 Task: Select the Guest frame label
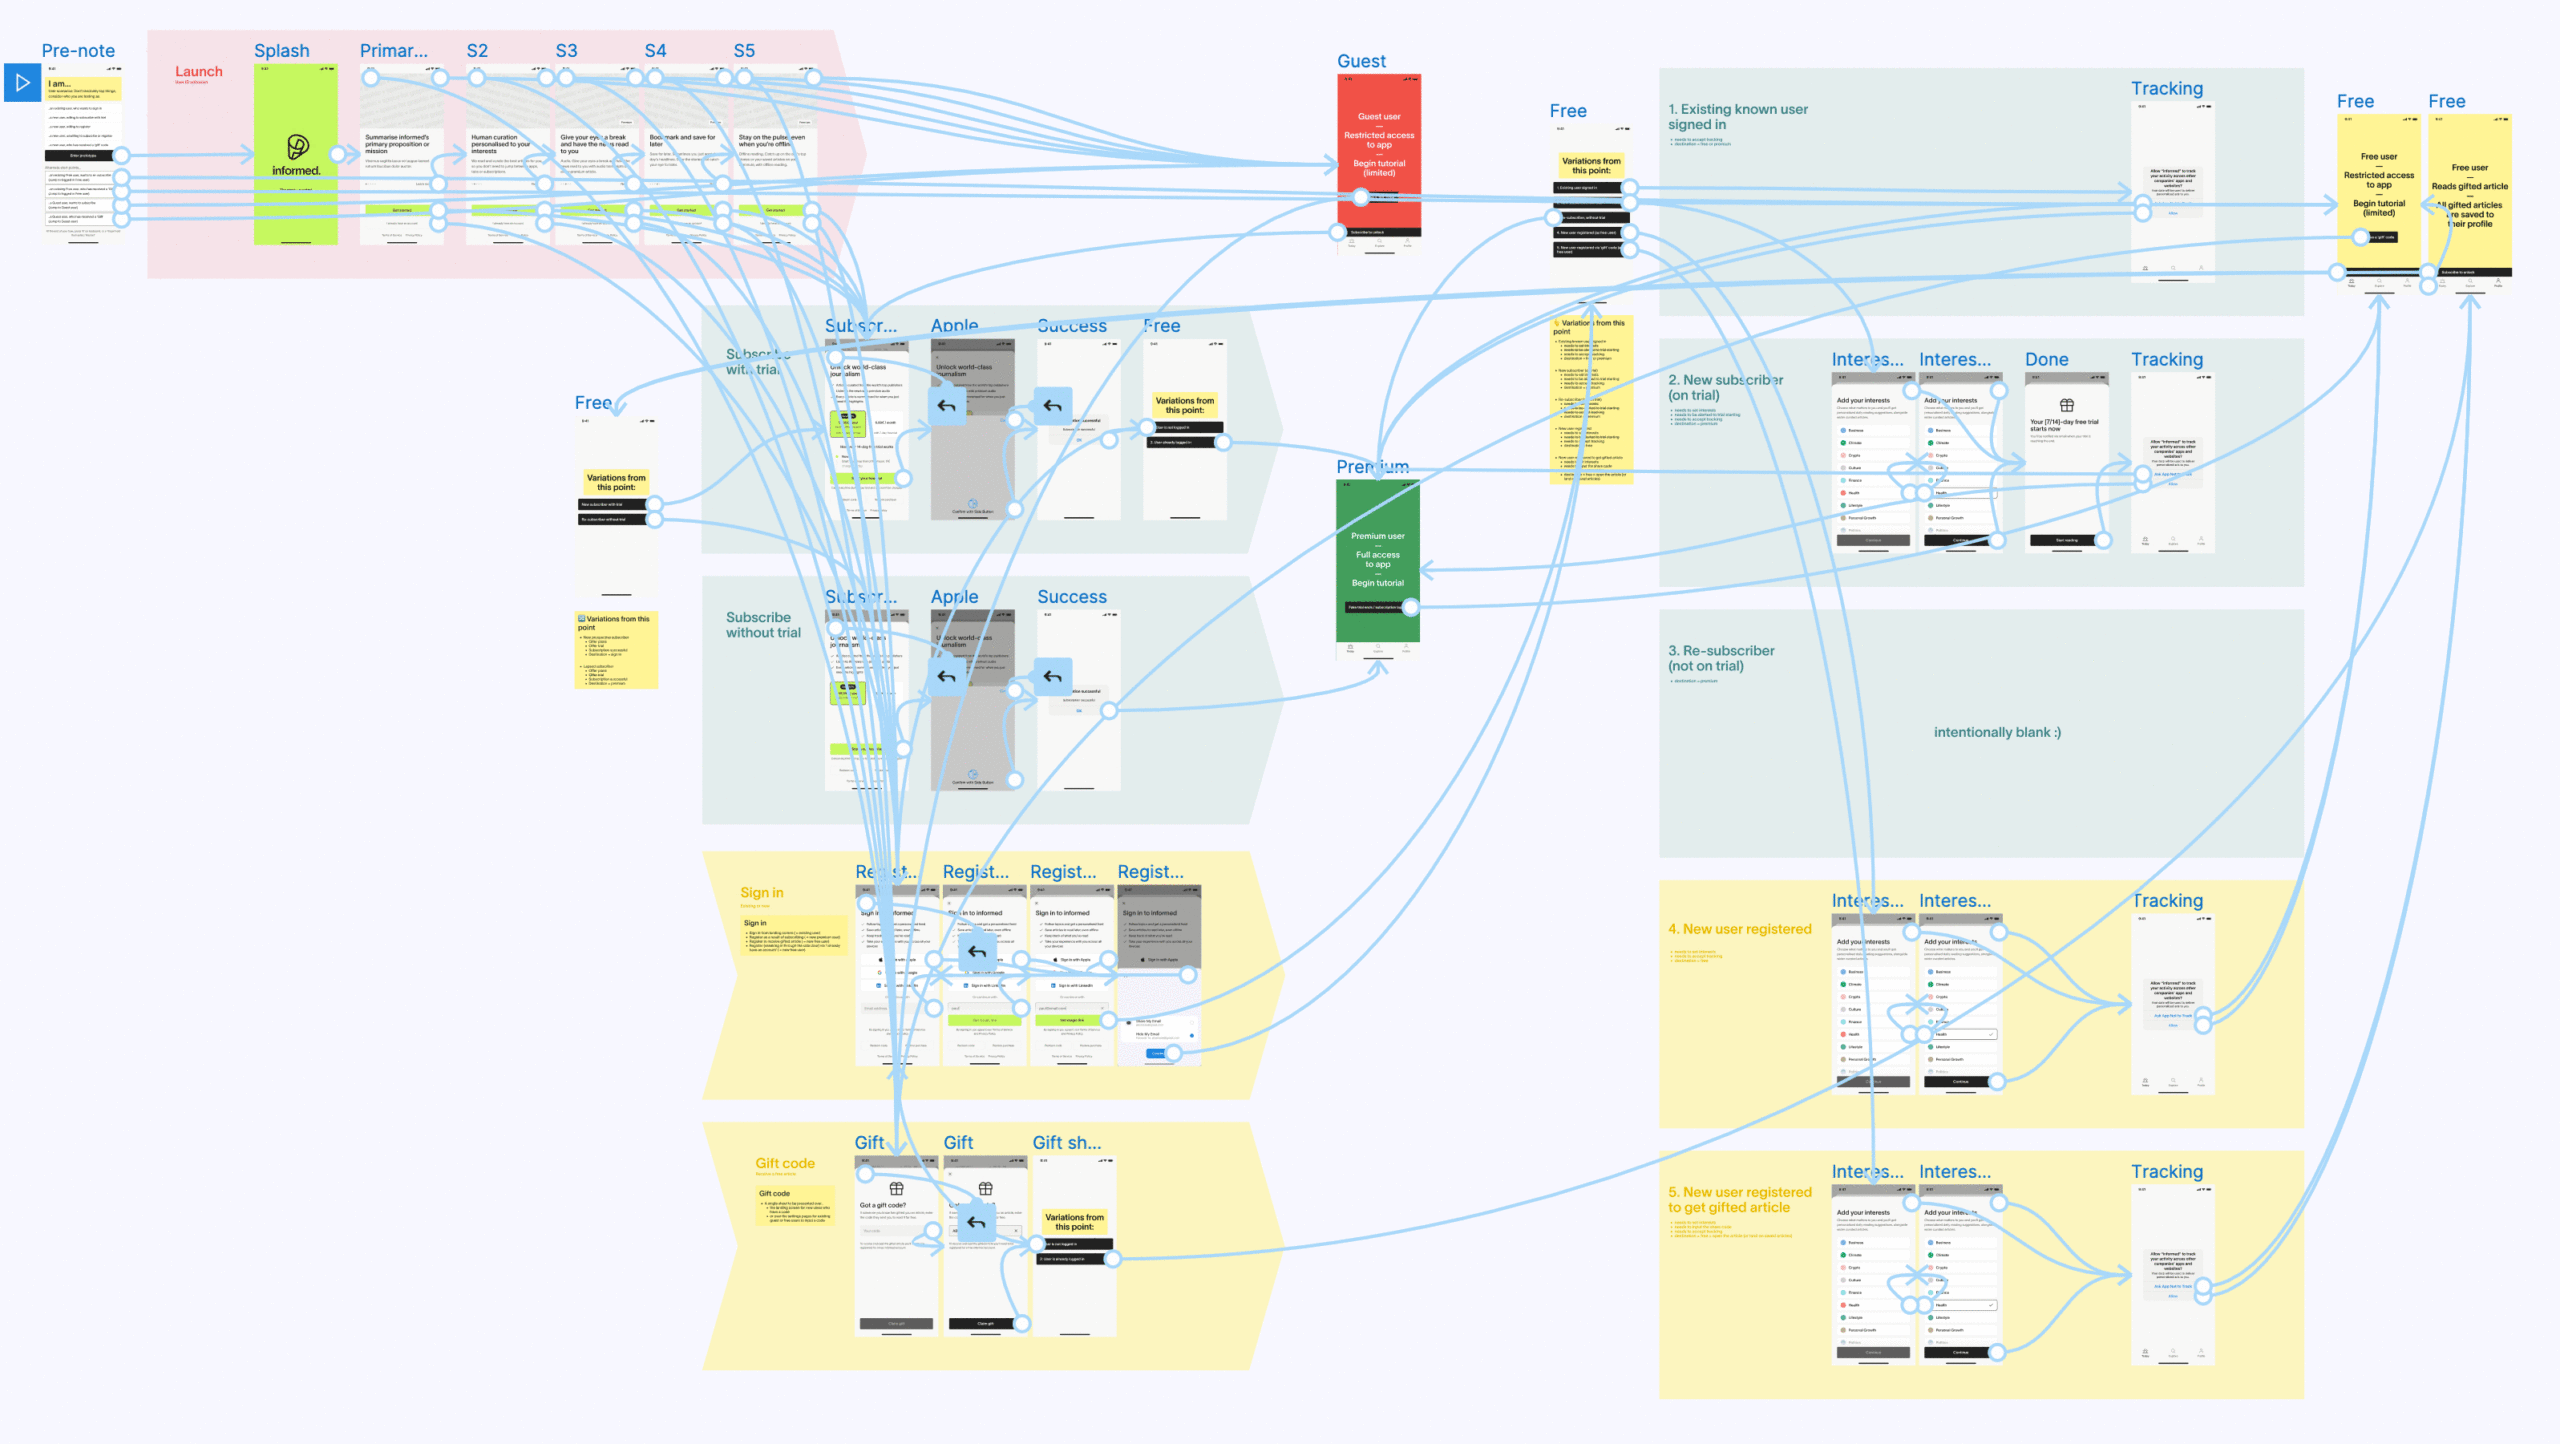click(1361, 62)
